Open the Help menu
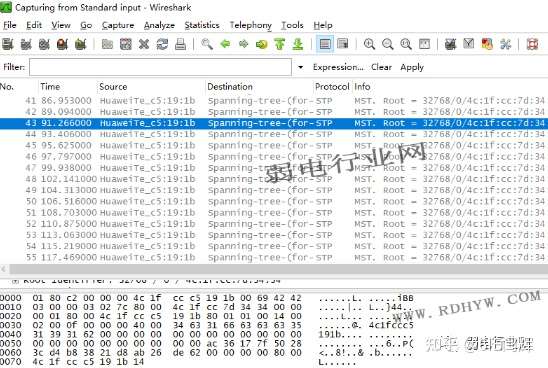548x368 pixels. pyautogui.click(x=323, y=25)
